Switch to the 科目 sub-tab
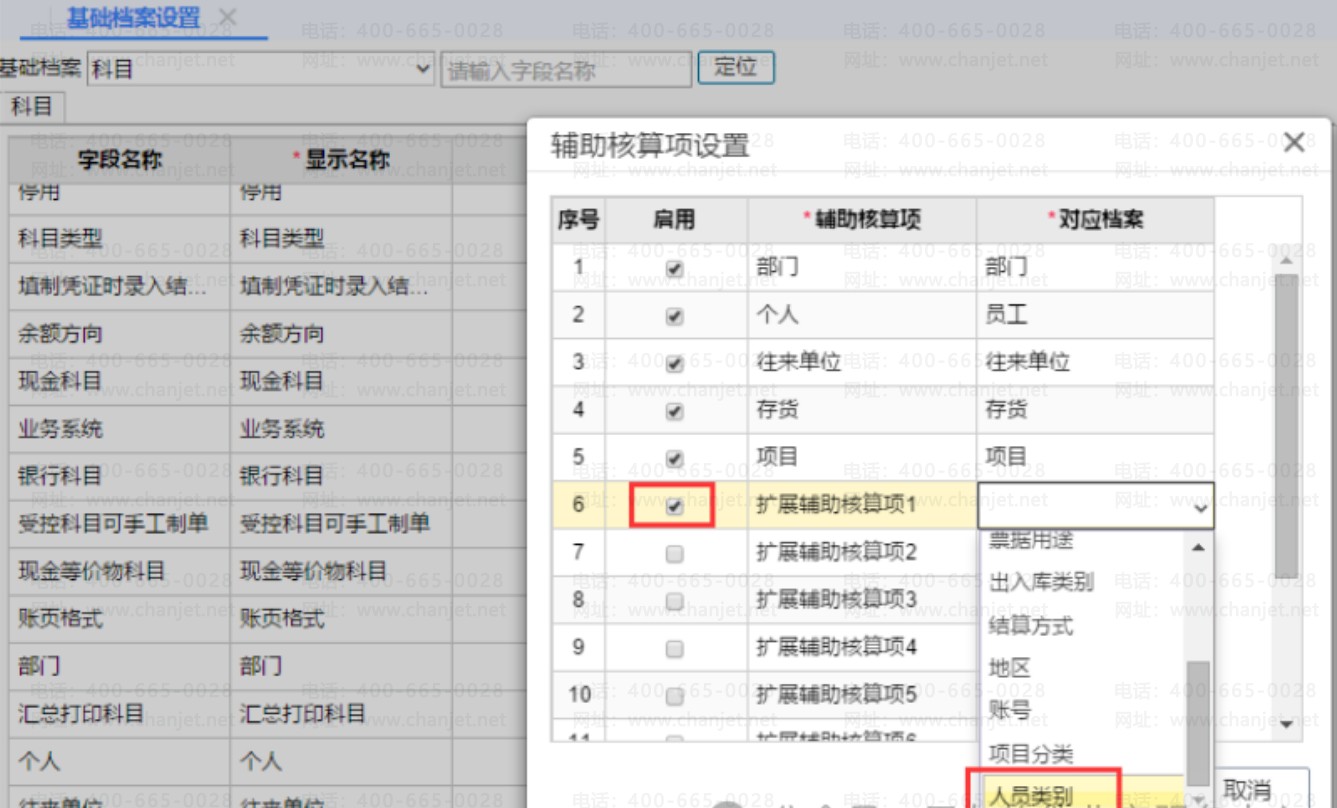 (31, 105)
